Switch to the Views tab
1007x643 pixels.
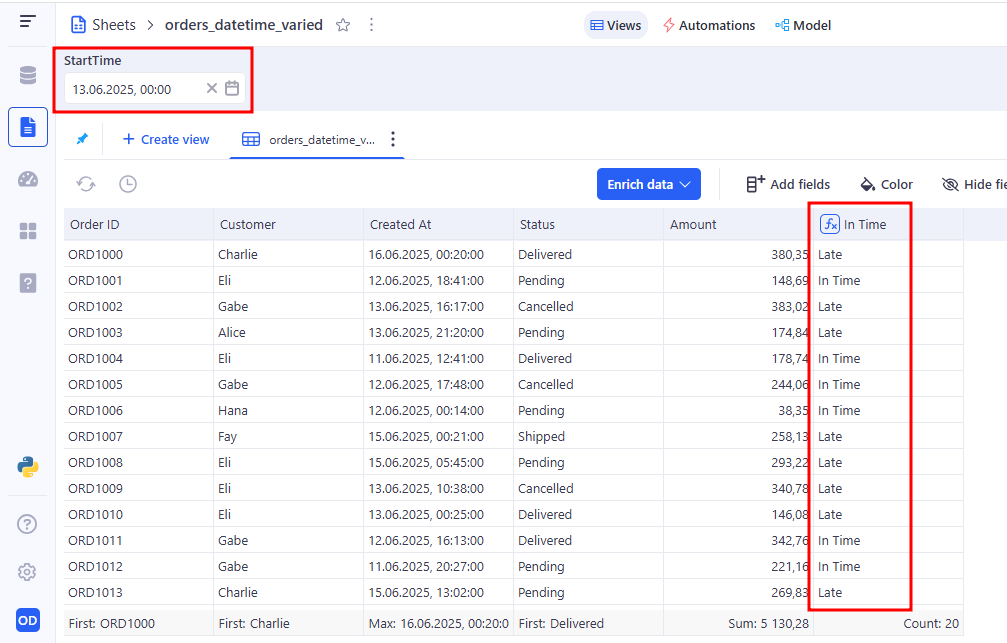[x=615, y=25]
